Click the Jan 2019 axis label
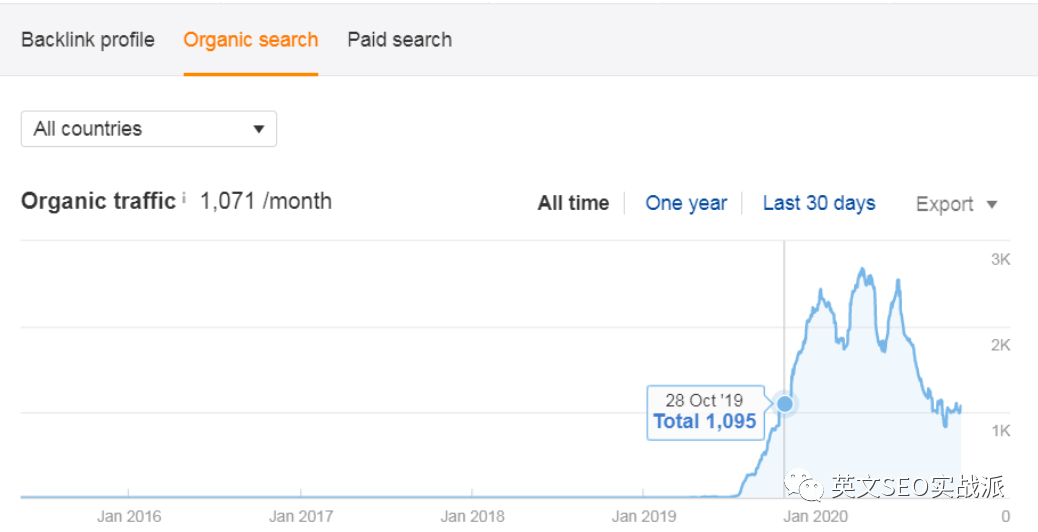 click(x=644, y=516)
